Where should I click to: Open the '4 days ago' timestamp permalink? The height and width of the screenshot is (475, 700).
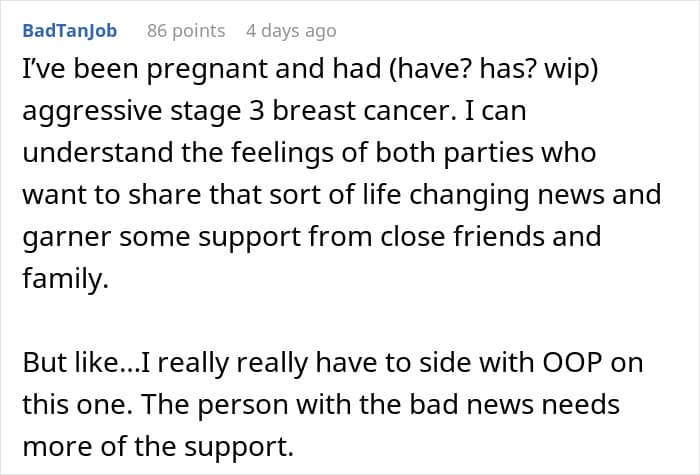point(291,31)
